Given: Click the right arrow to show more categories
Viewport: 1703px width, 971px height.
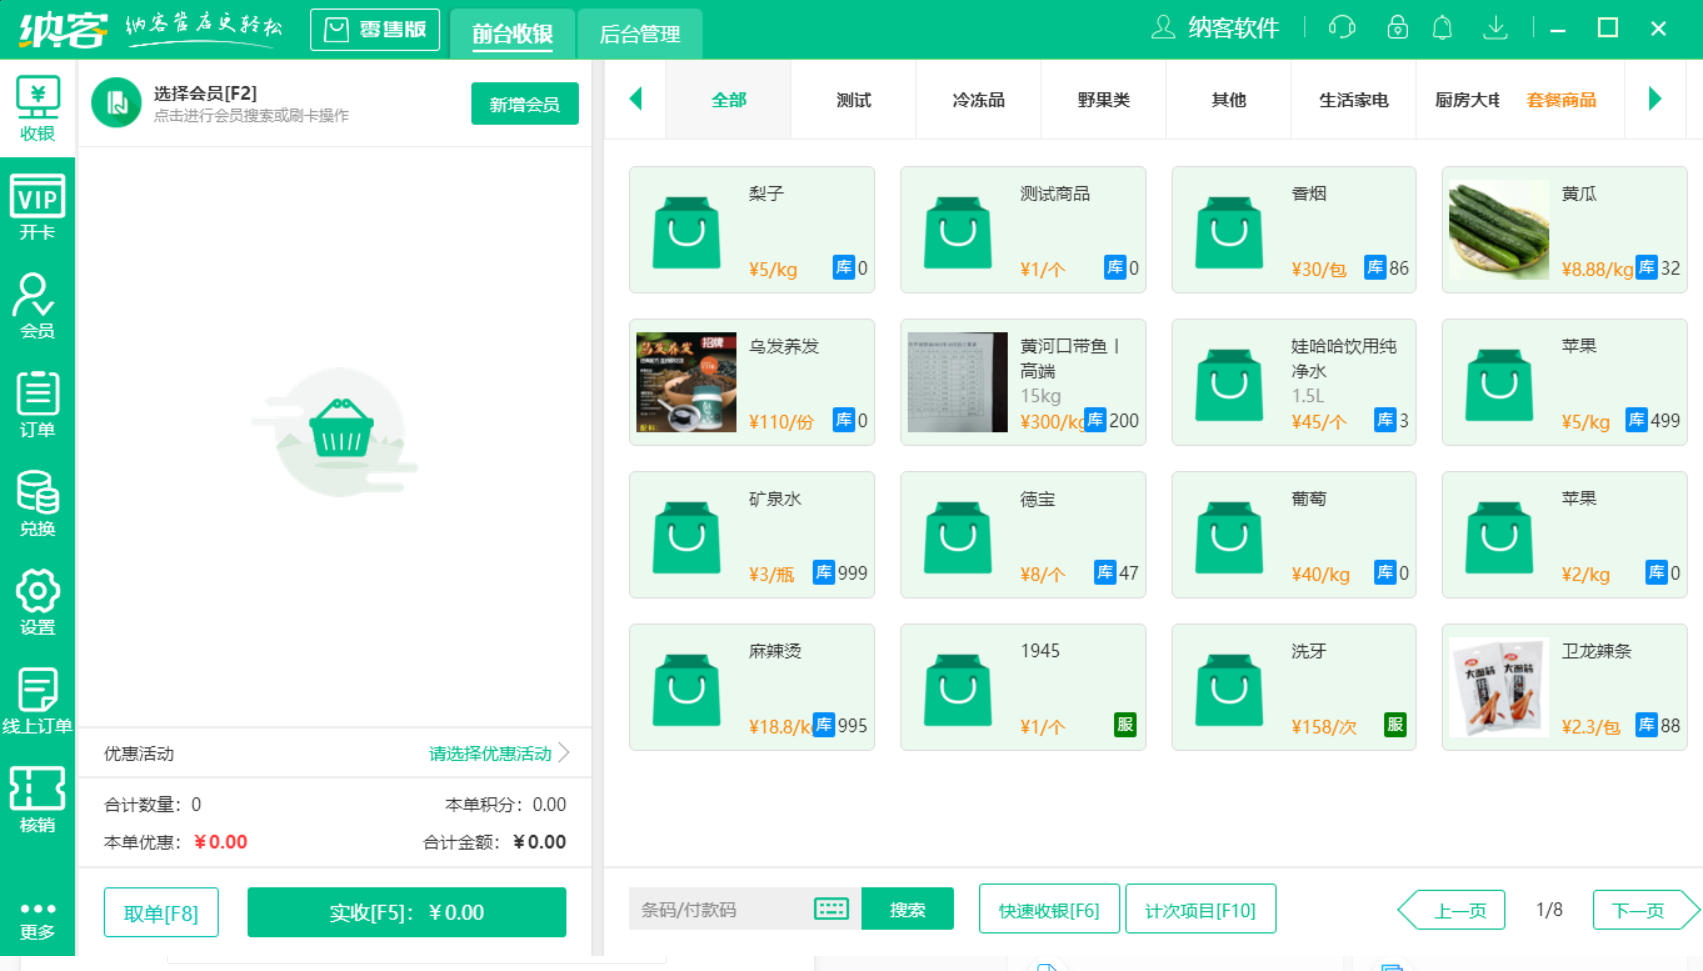Looking at the screenshot, I should pos(1655,100).
